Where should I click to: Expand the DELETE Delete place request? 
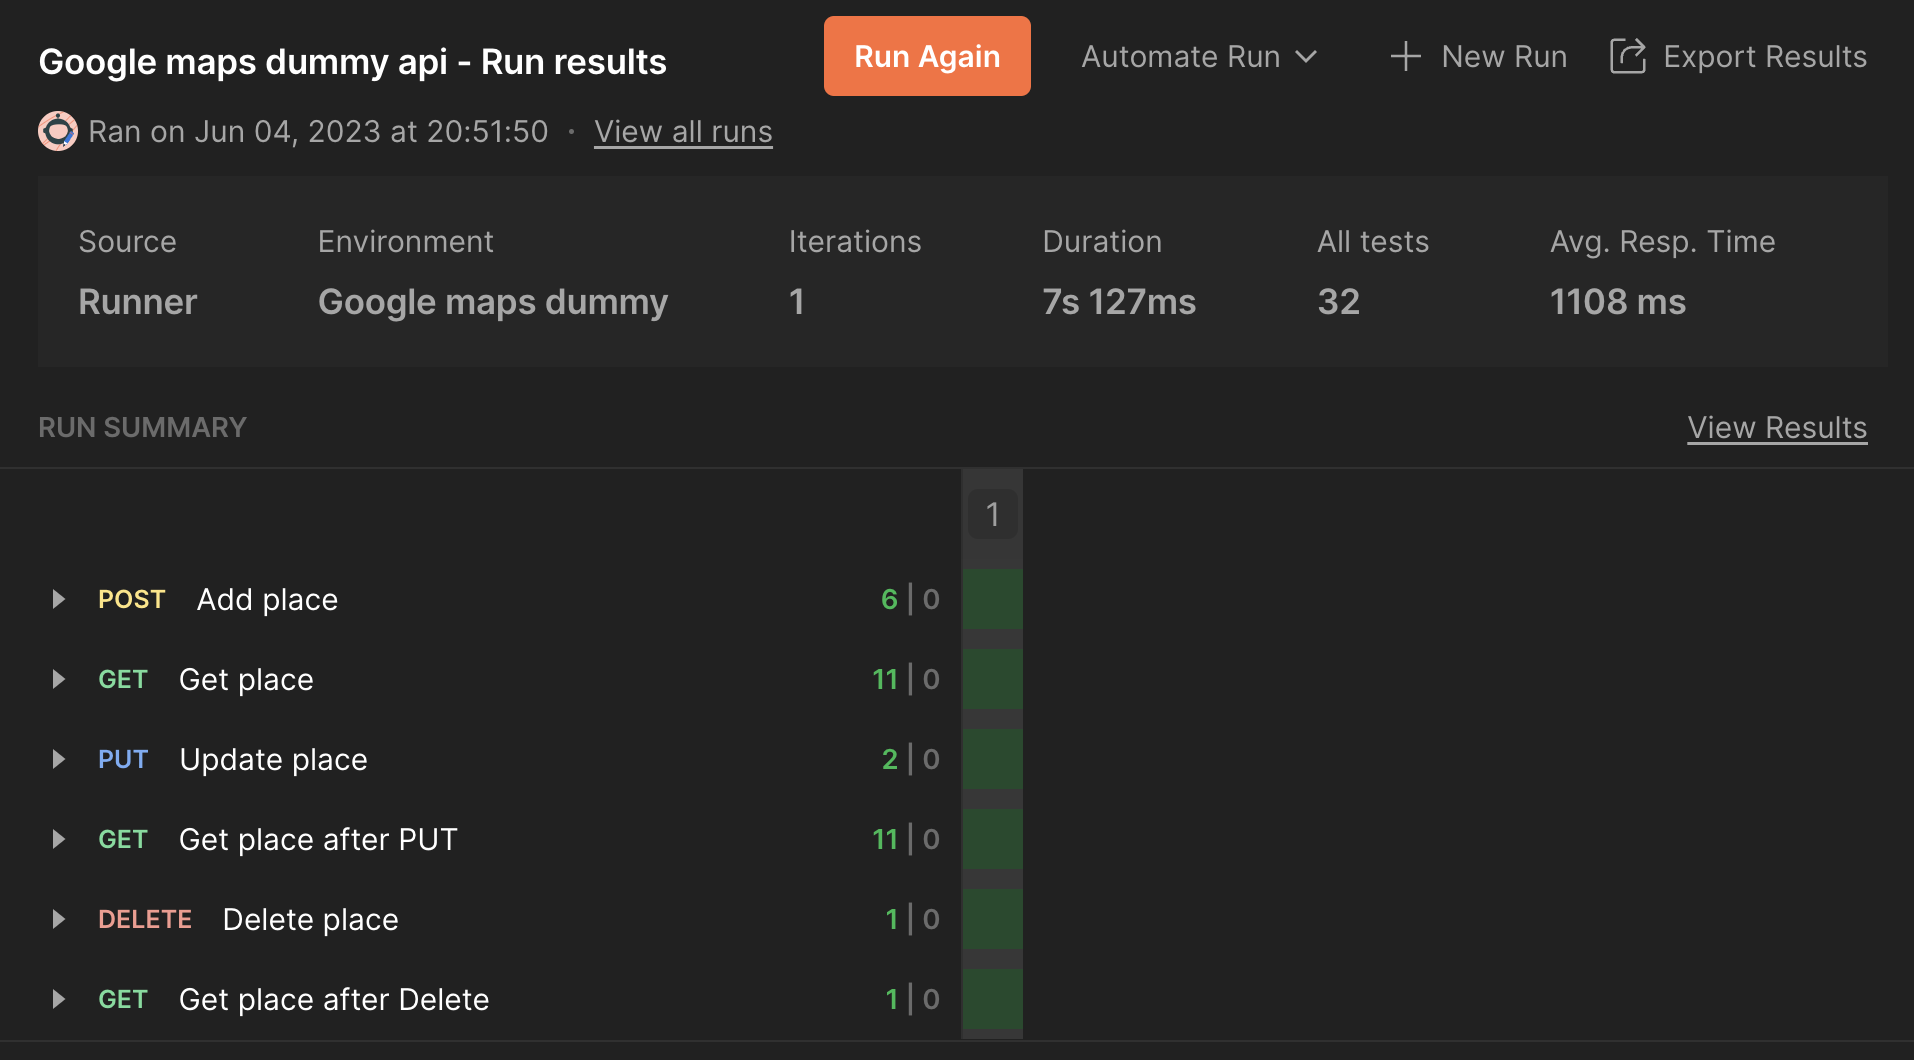(58, 919)
